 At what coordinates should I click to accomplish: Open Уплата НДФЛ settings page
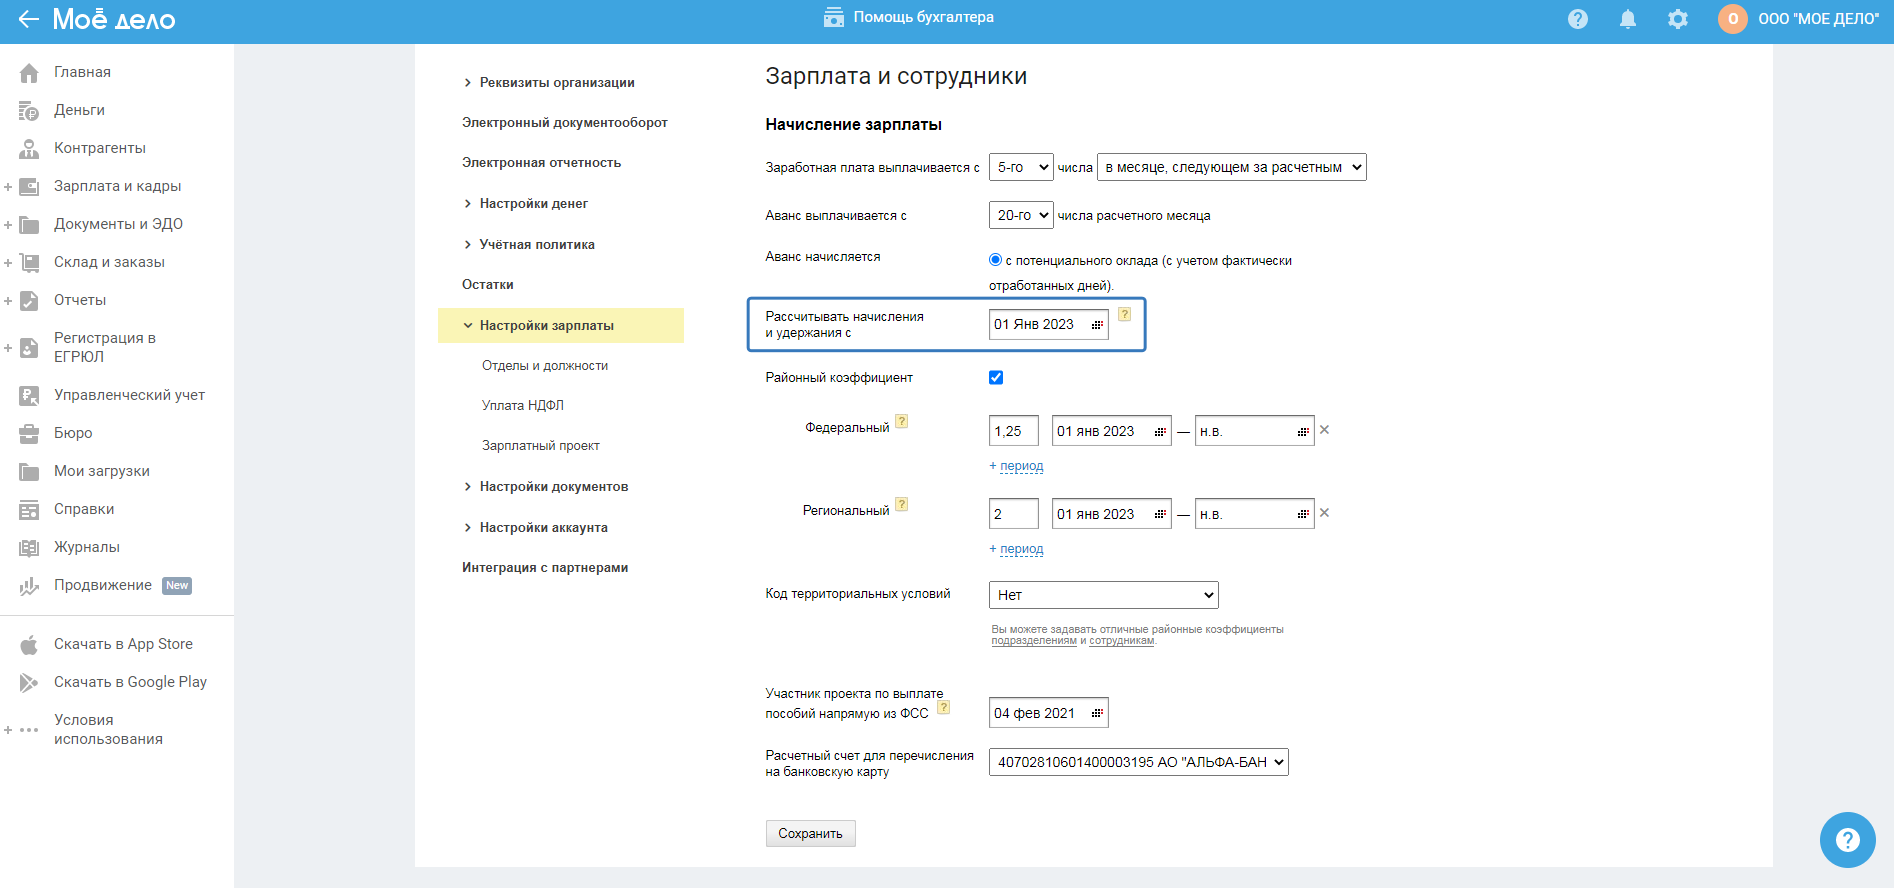[523, 406]
